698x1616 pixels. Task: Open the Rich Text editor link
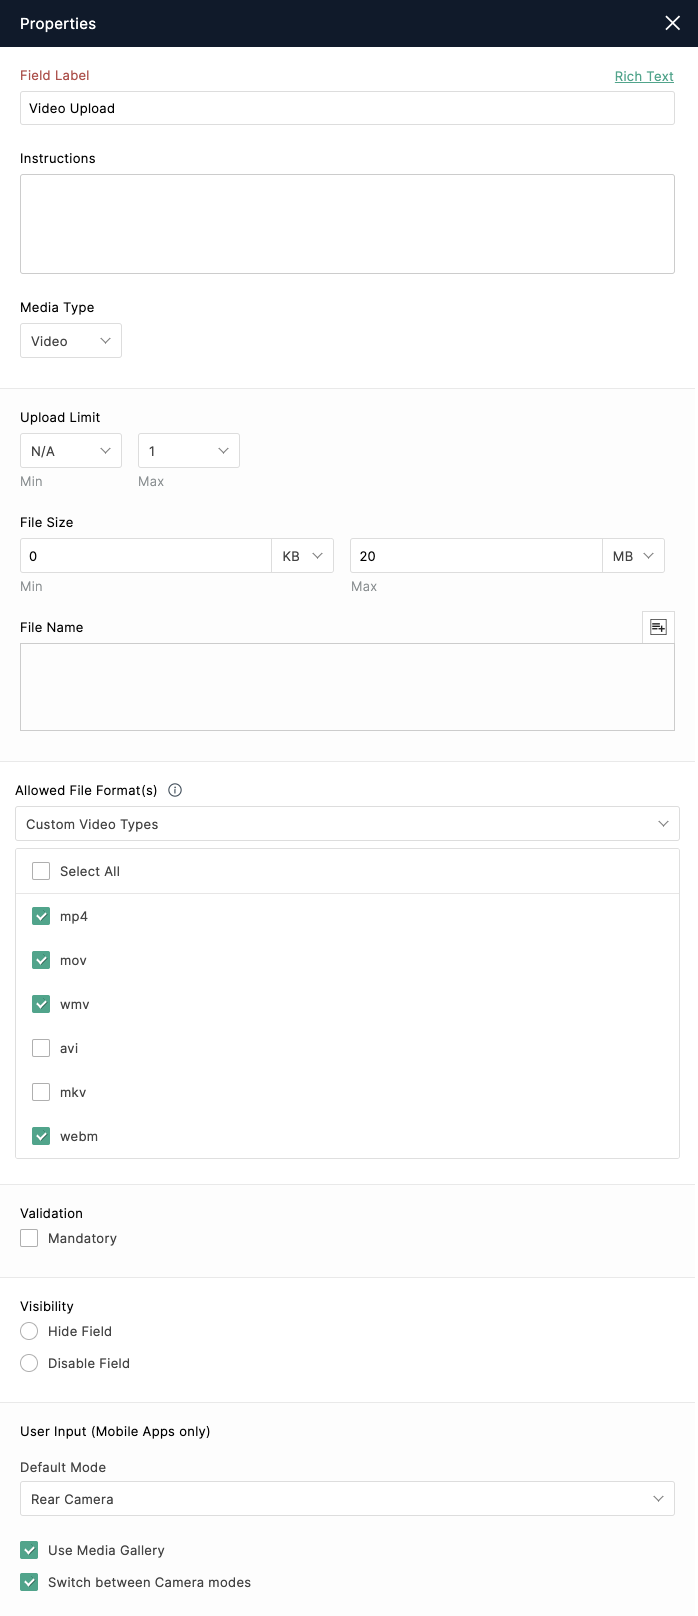(644, 76)
